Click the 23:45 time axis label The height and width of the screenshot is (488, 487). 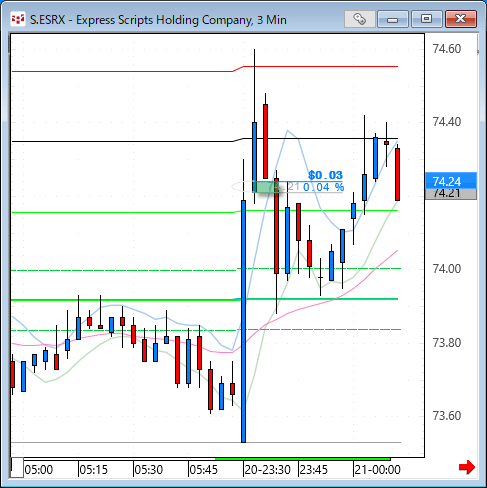314,470
